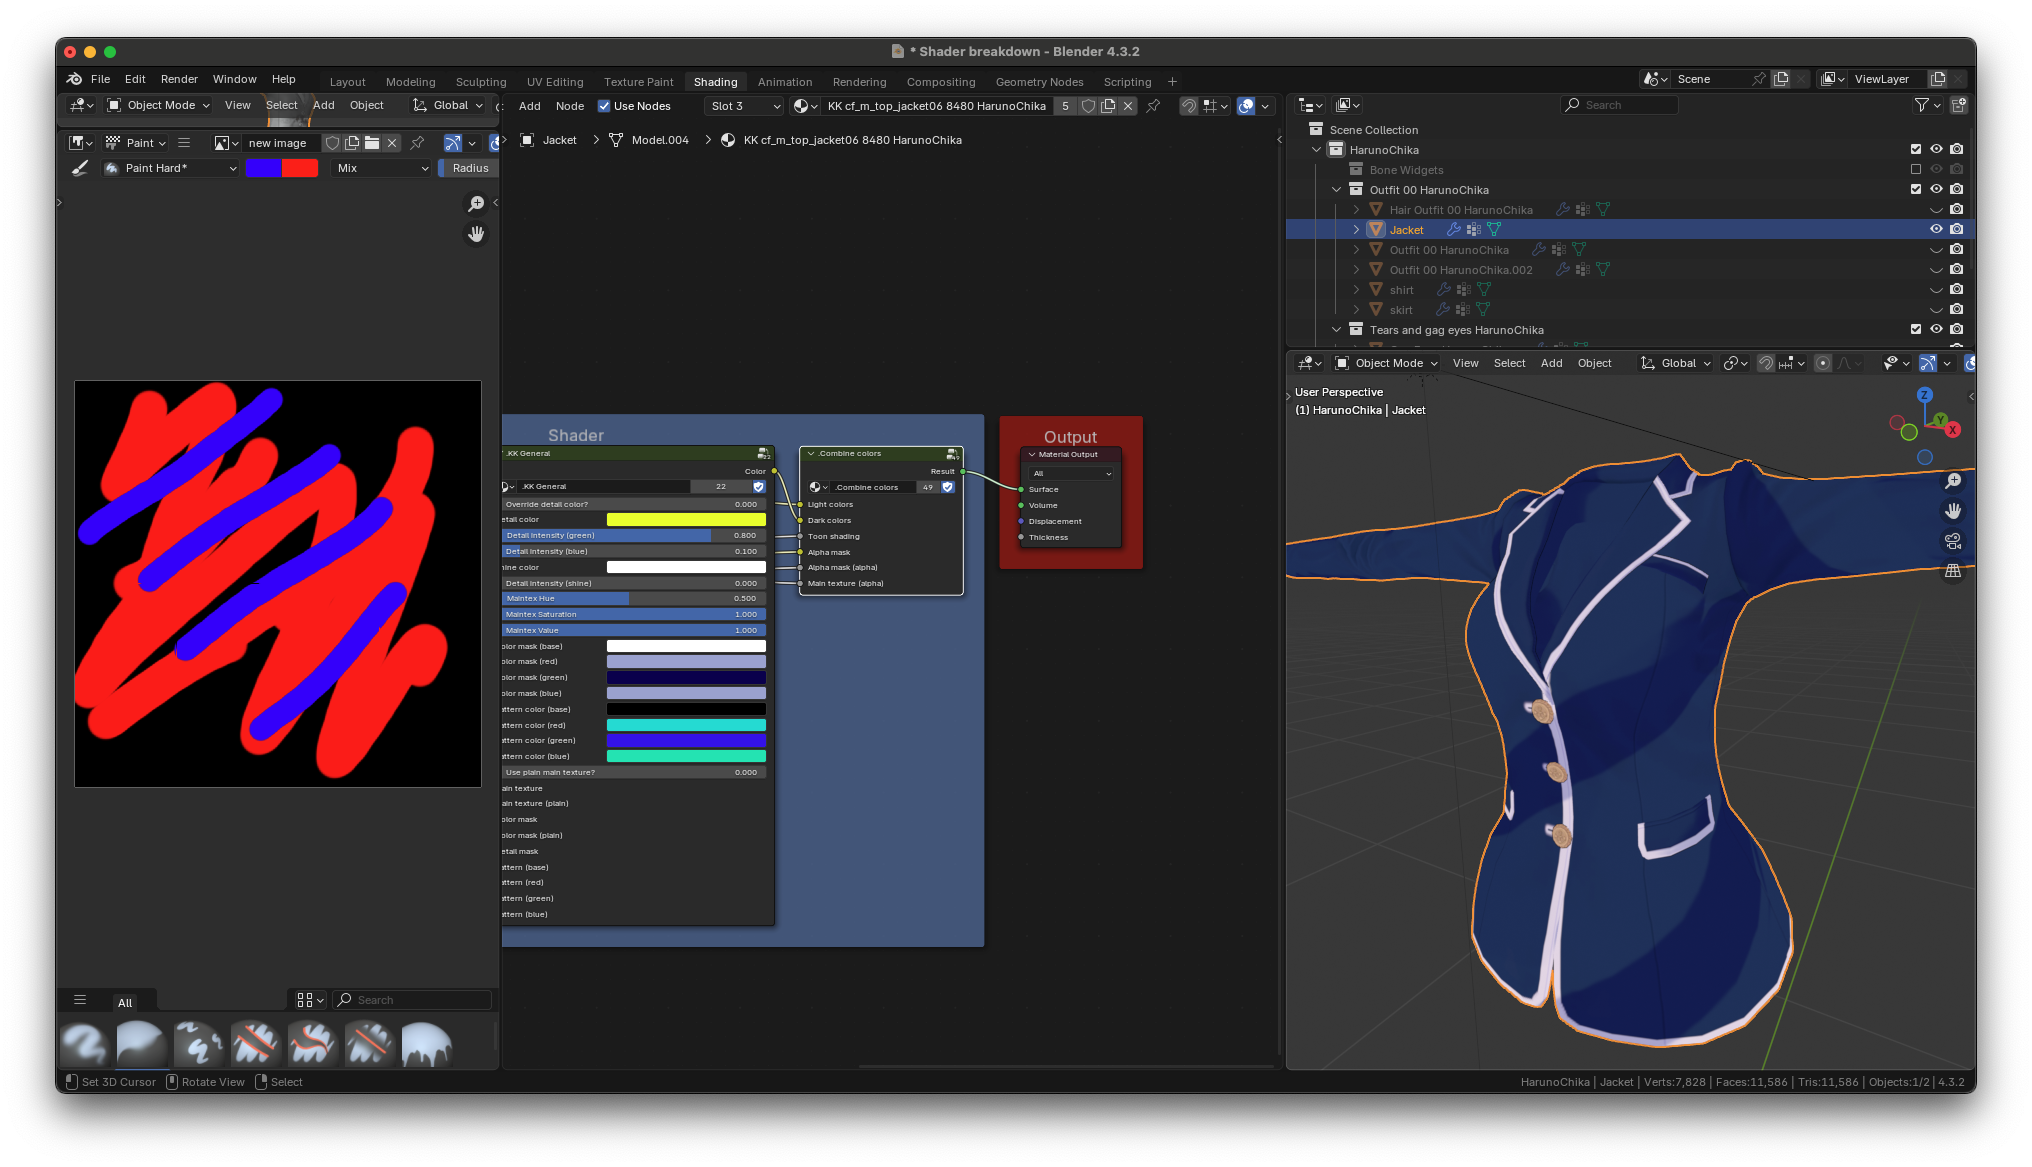Expand the skirt tree item

click(1356, 310)
